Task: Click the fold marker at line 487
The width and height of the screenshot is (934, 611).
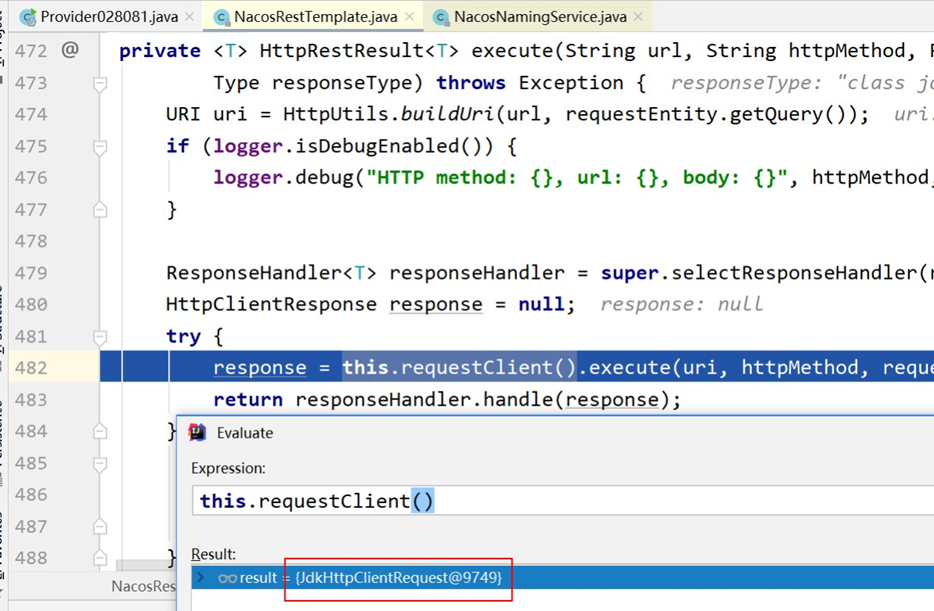Action: click(x=100, y=526)
